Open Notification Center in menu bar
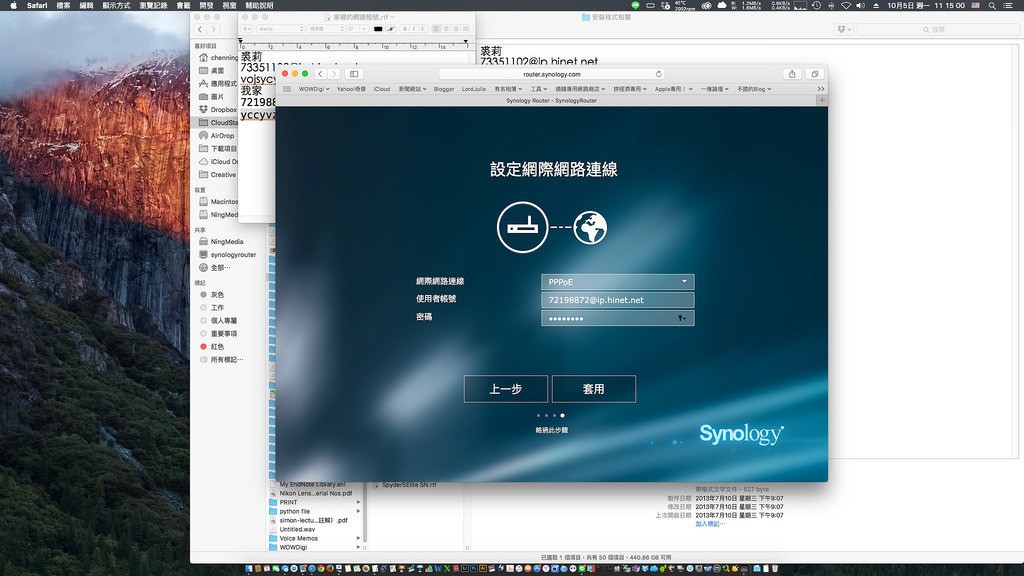 coord(1008,5)
